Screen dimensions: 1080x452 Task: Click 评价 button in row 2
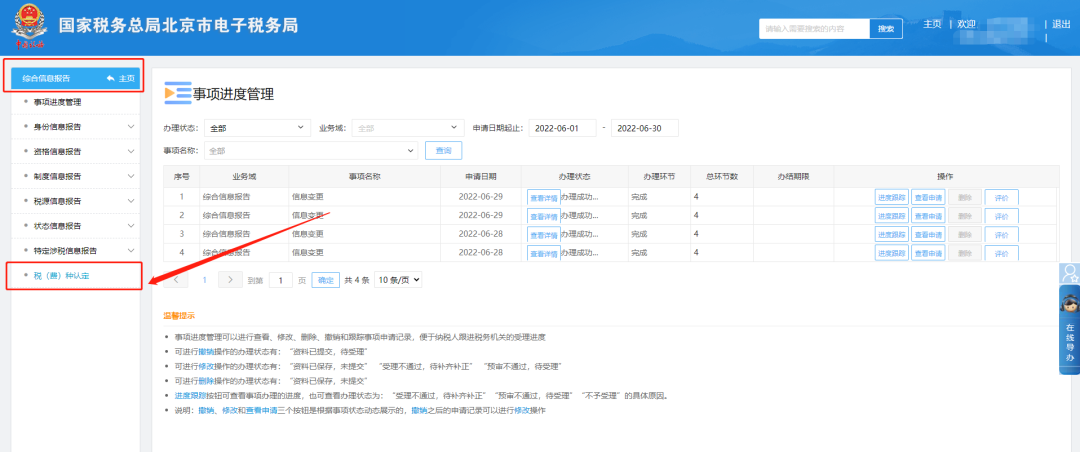[x=1001, y=216]
